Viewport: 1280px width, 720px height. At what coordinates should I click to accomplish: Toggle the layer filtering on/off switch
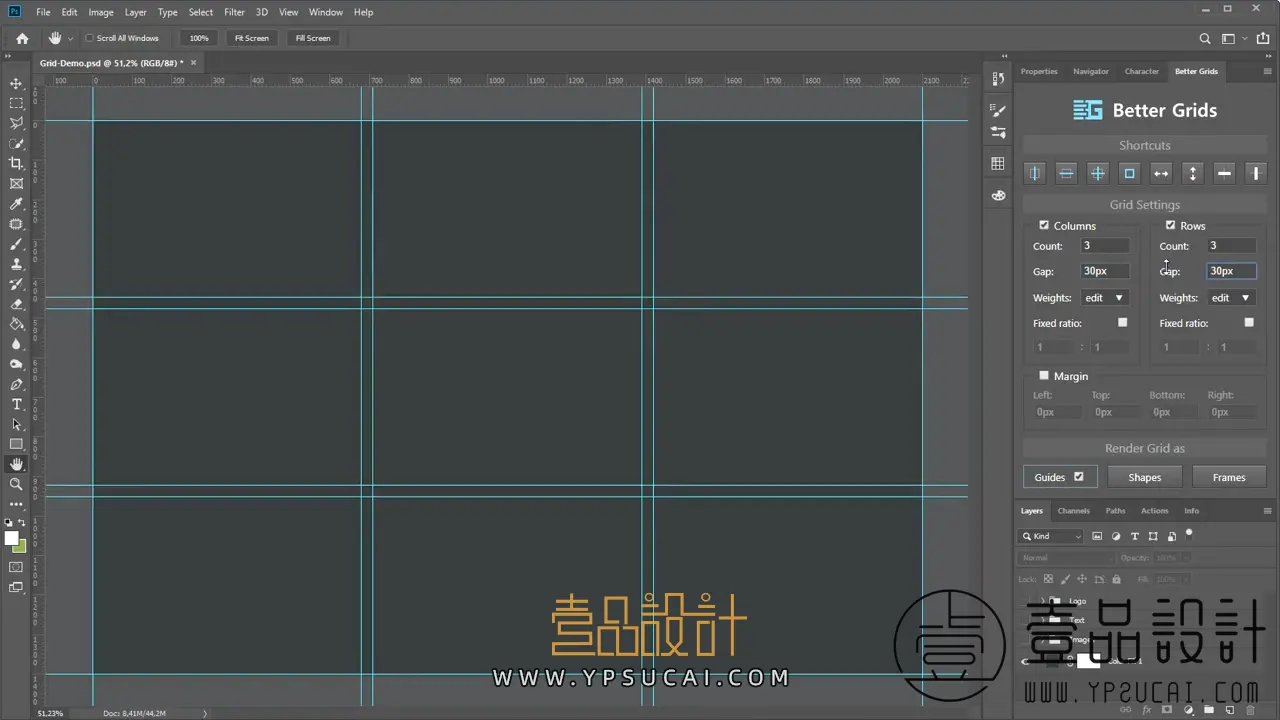click(1189, 535)
